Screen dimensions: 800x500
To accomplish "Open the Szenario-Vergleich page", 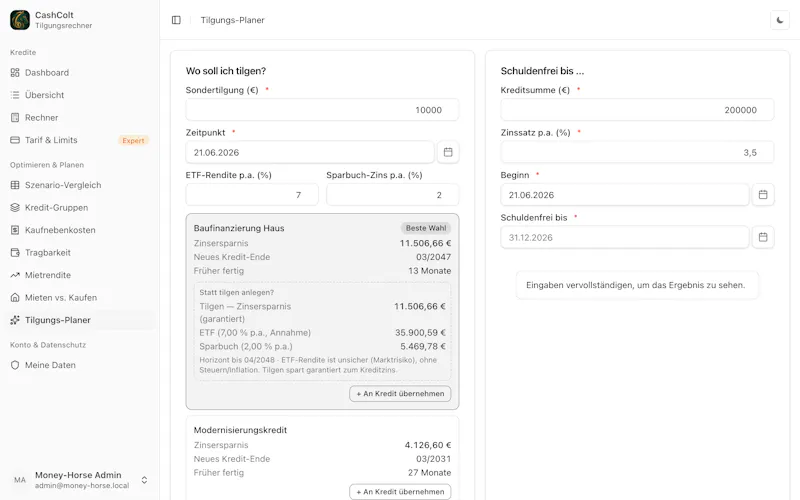I will 80,185.
